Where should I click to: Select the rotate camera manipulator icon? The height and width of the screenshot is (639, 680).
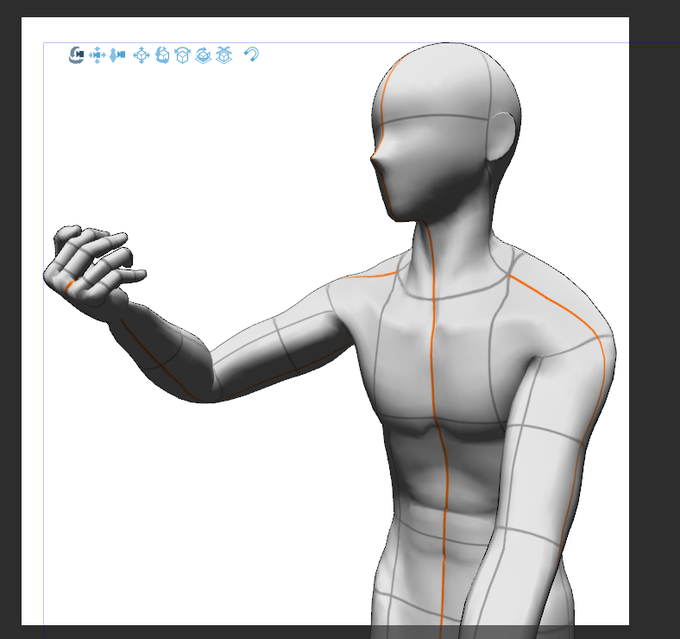pos(76,55)
